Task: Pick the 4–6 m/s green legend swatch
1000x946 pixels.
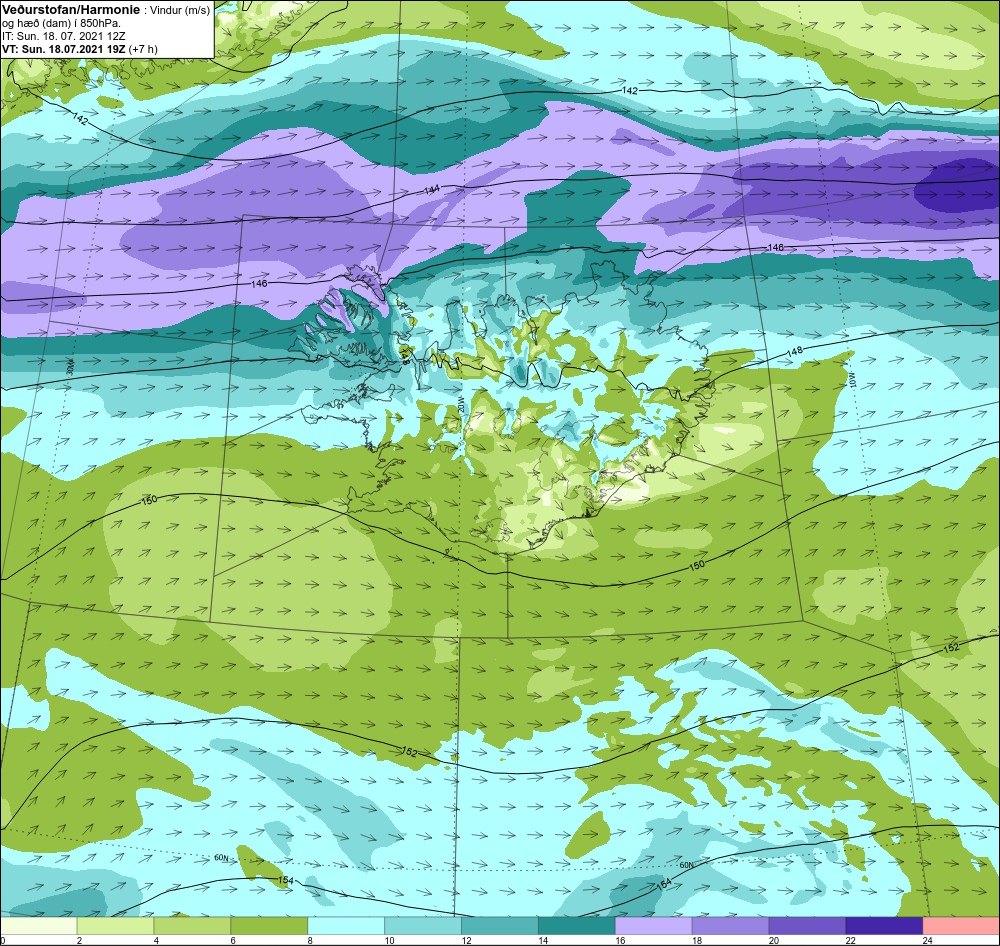Action: (x=193, y=925)
